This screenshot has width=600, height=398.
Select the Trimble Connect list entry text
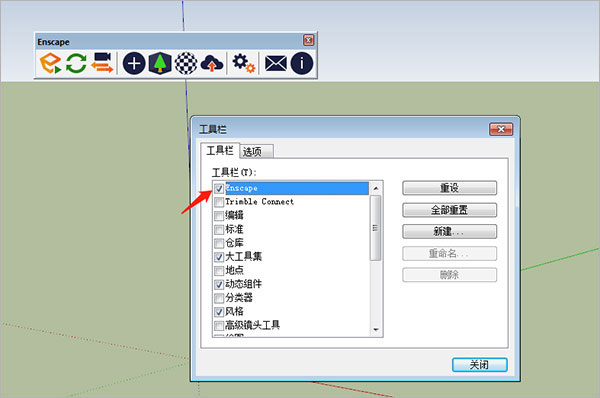coord(259,202)
